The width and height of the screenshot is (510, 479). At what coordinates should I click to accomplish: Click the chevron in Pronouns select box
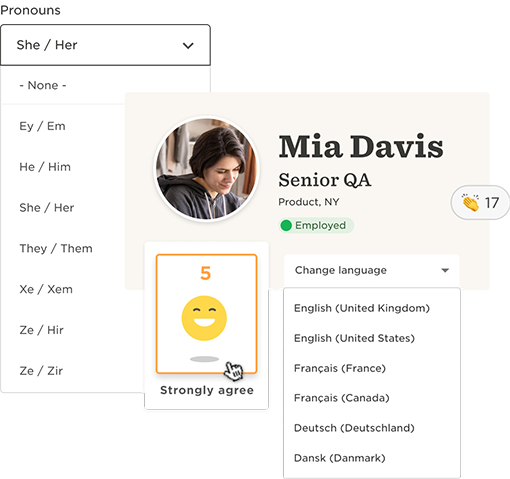[x=188, y=46]
